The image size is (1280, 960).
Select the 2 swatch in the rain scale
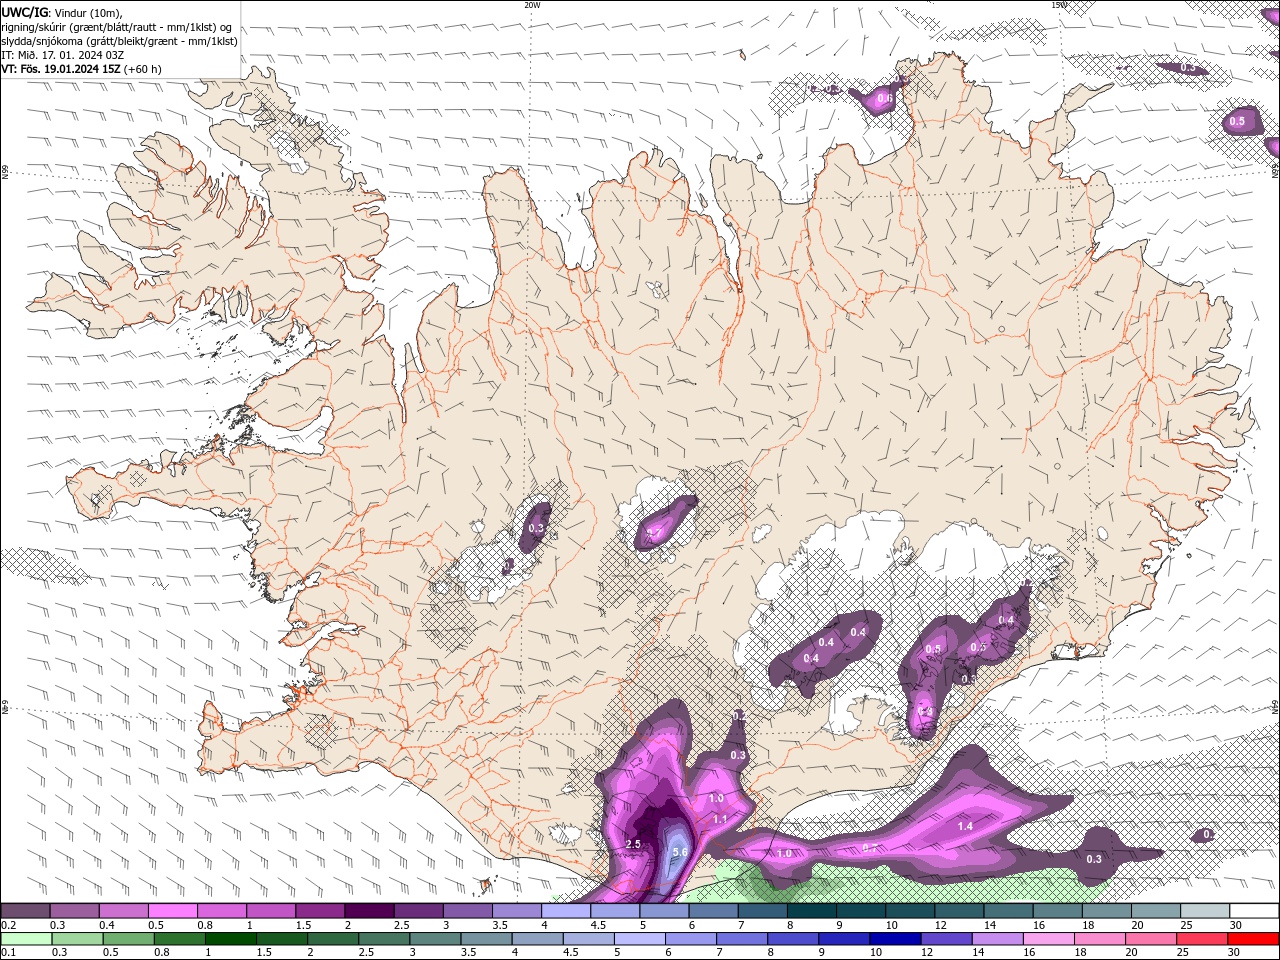333,939
